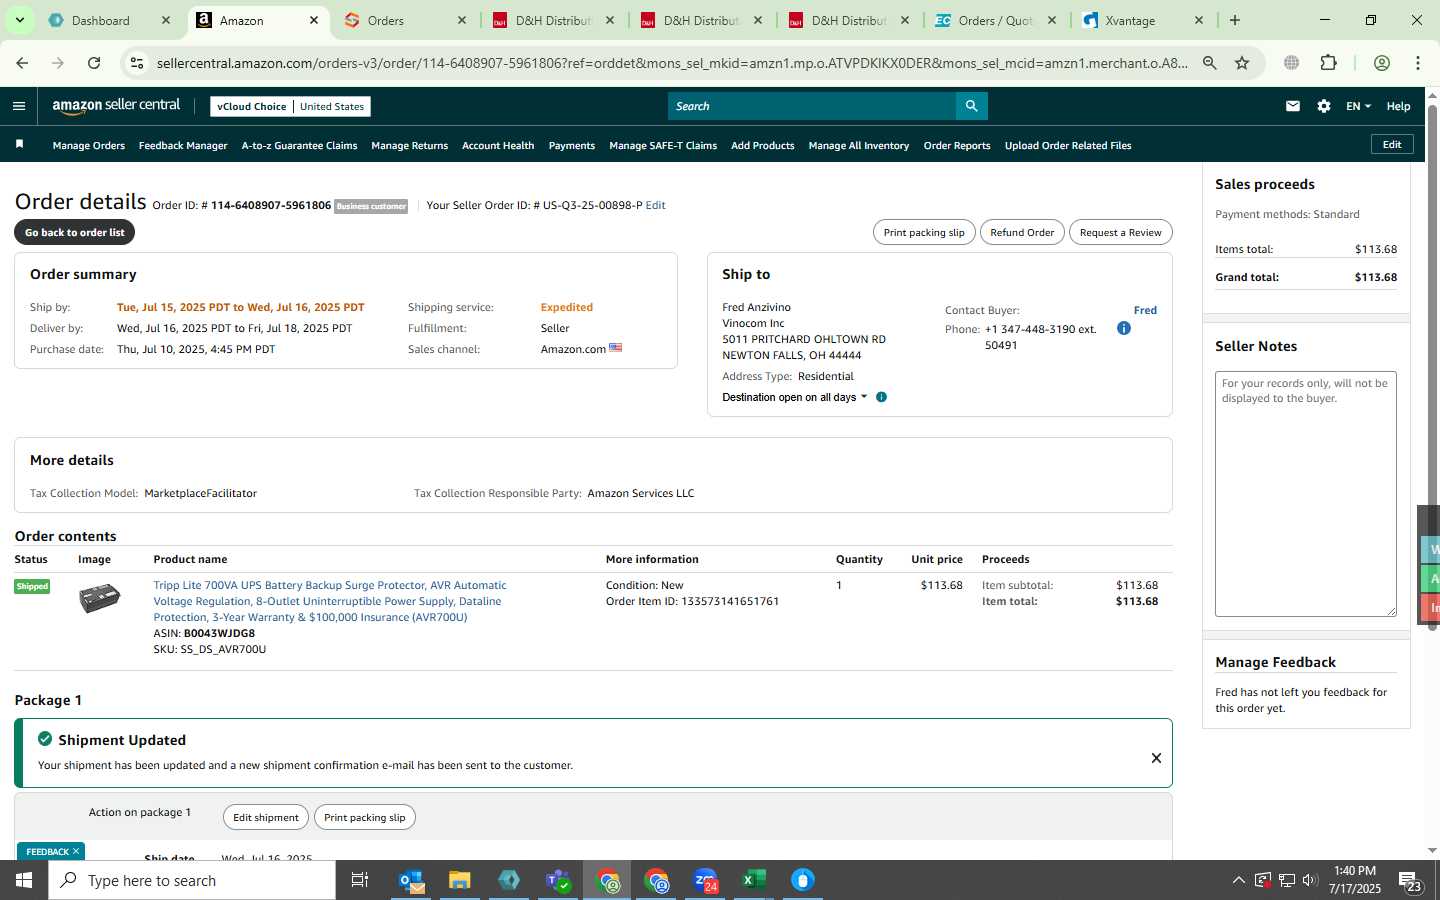The height and width of the screenshot is (900, 1440).
Task: Click the Refund Order button
Action: (x=1022, y=232)
